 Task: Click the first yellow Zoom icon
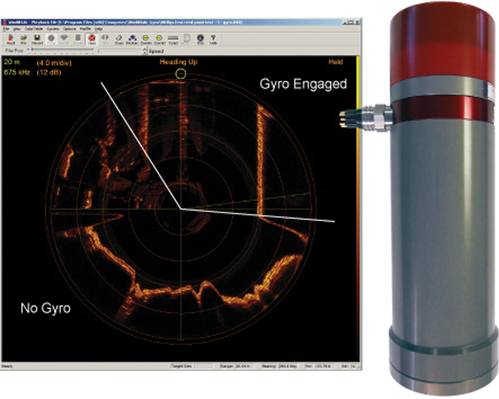coord(146,39)
